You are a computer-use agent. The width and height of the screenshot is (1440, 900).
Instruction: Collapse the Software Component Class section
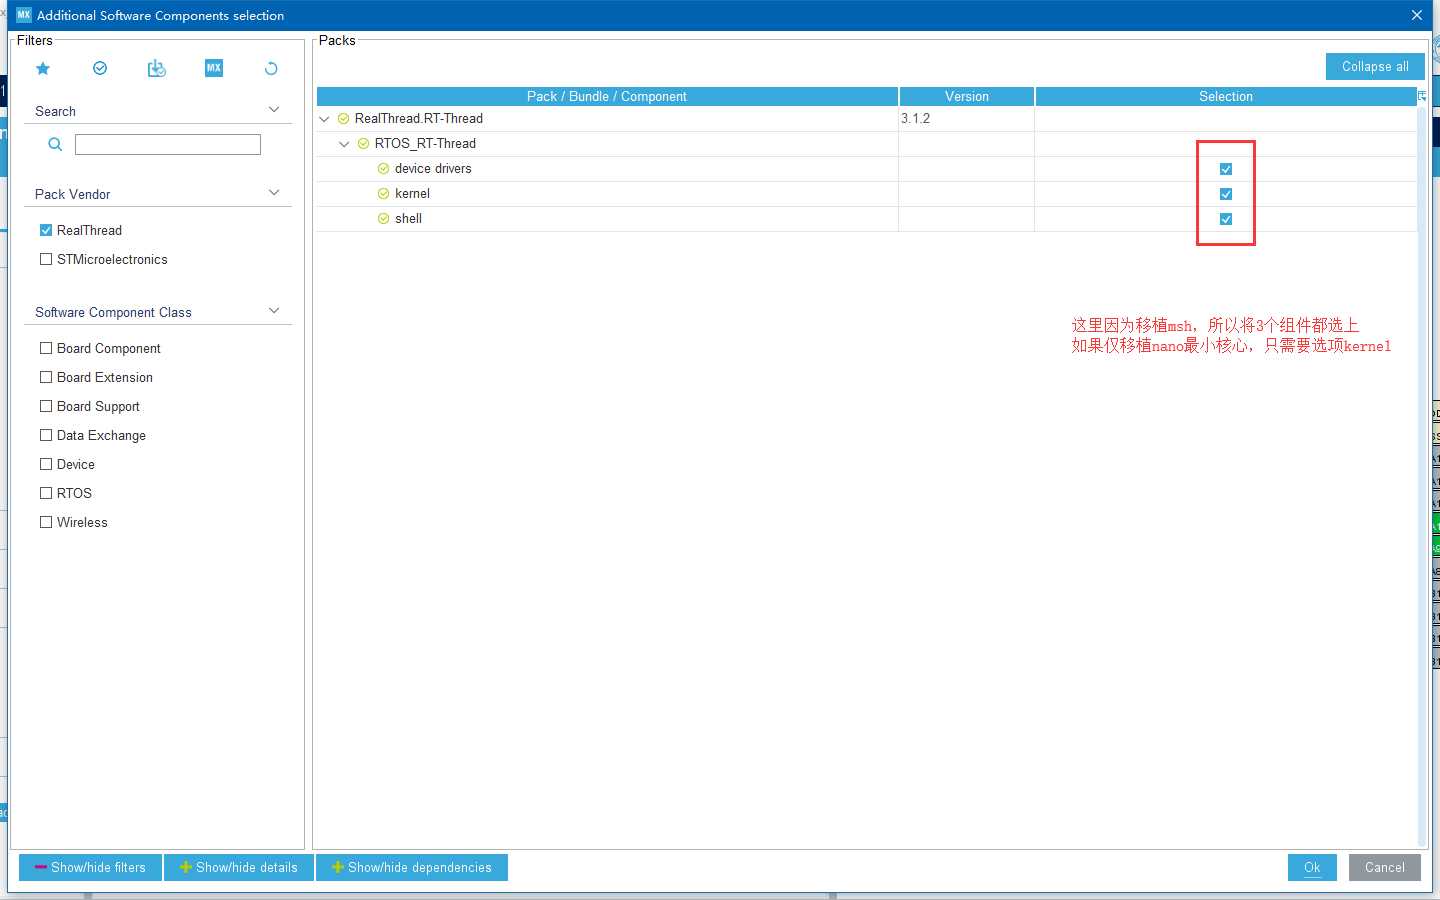point(274,310)
